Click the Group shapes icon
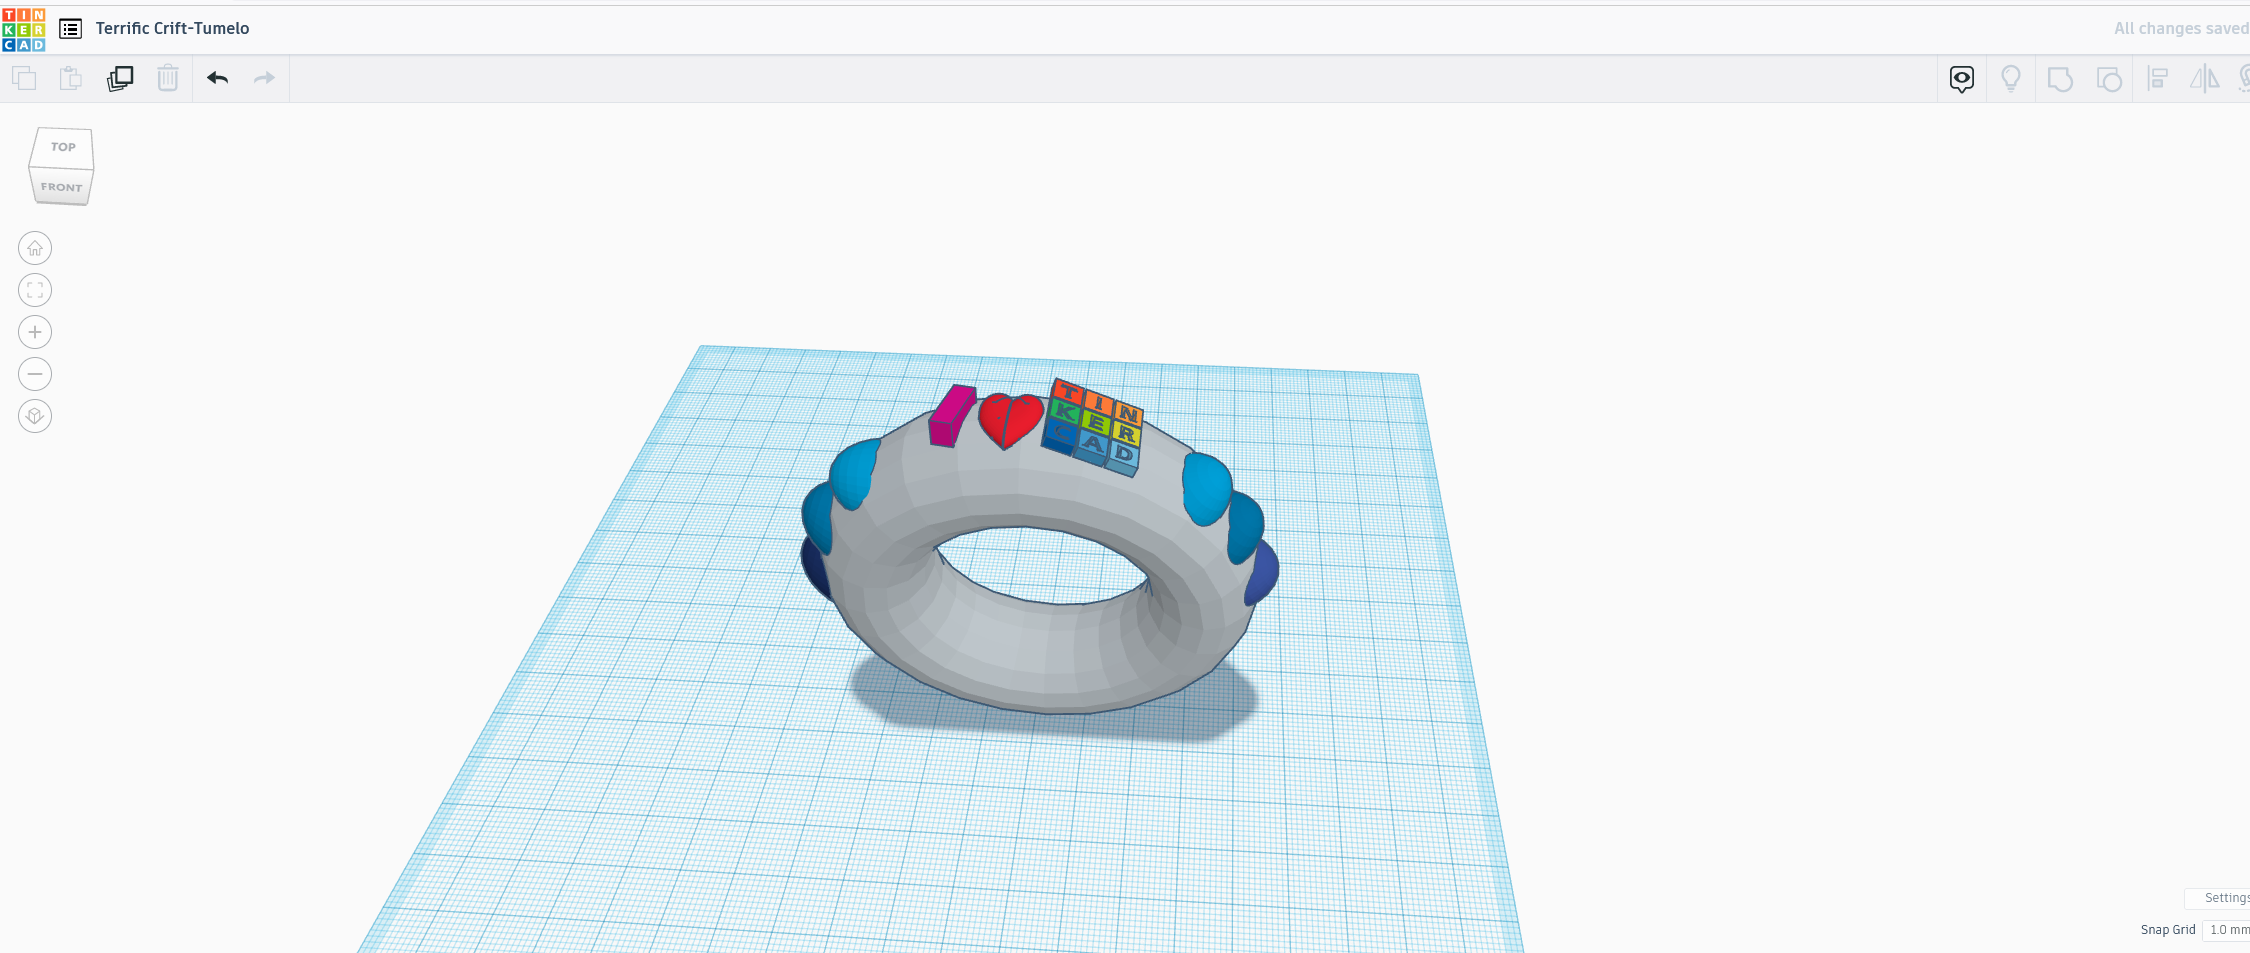This screenshot has height=953, width=2250. pyautogui.click(x=2060, y=79)
